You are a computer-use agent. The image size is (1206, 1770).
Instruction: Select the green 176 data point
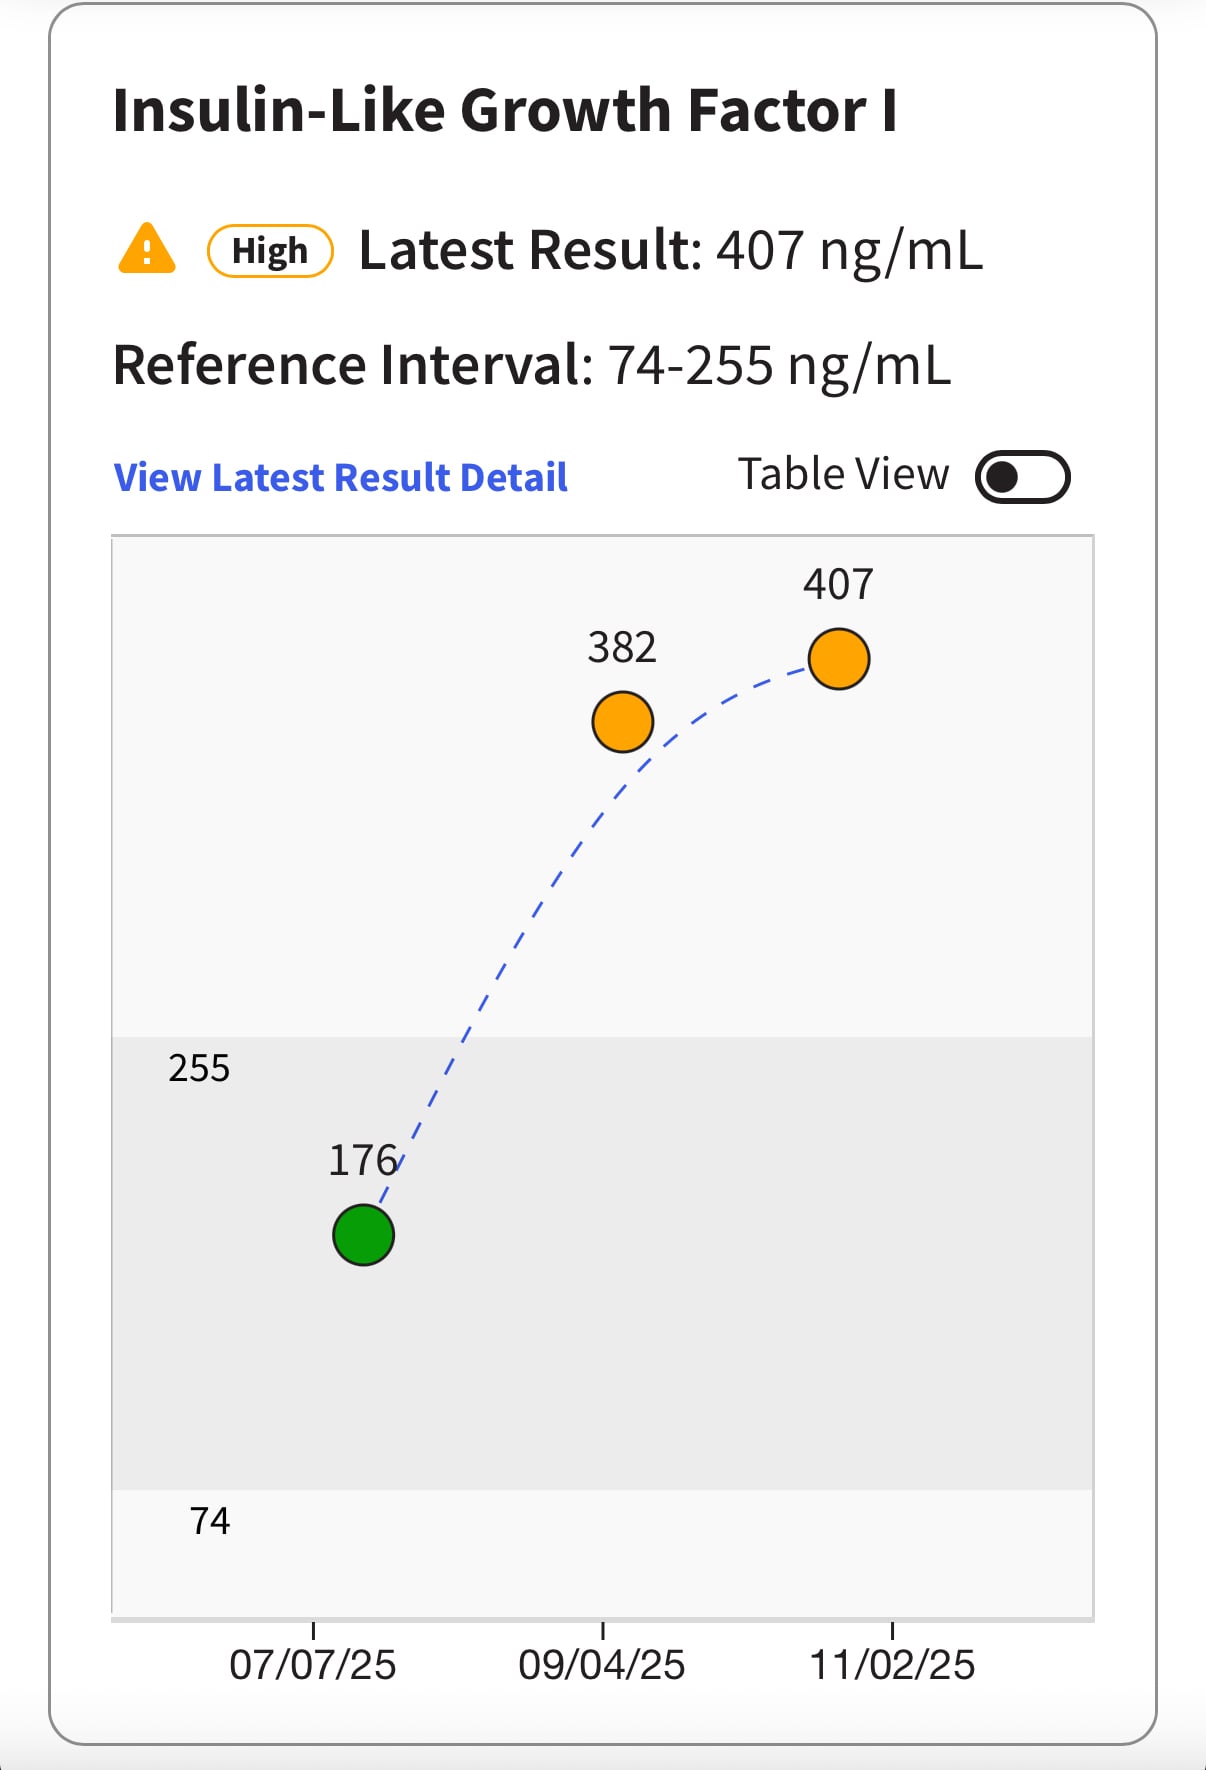click(363, 1235)
